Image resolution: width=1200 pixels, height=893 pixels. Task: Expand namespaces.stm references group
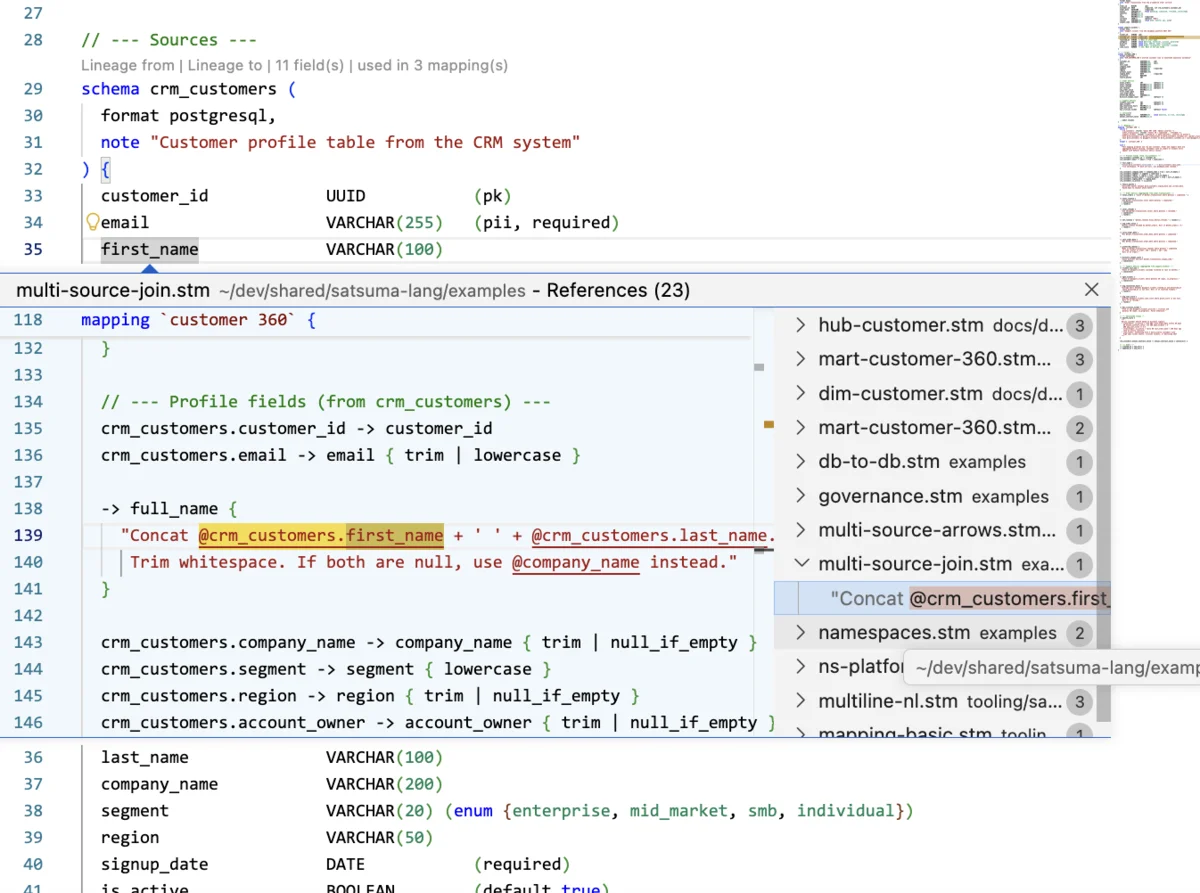point(800,632)
